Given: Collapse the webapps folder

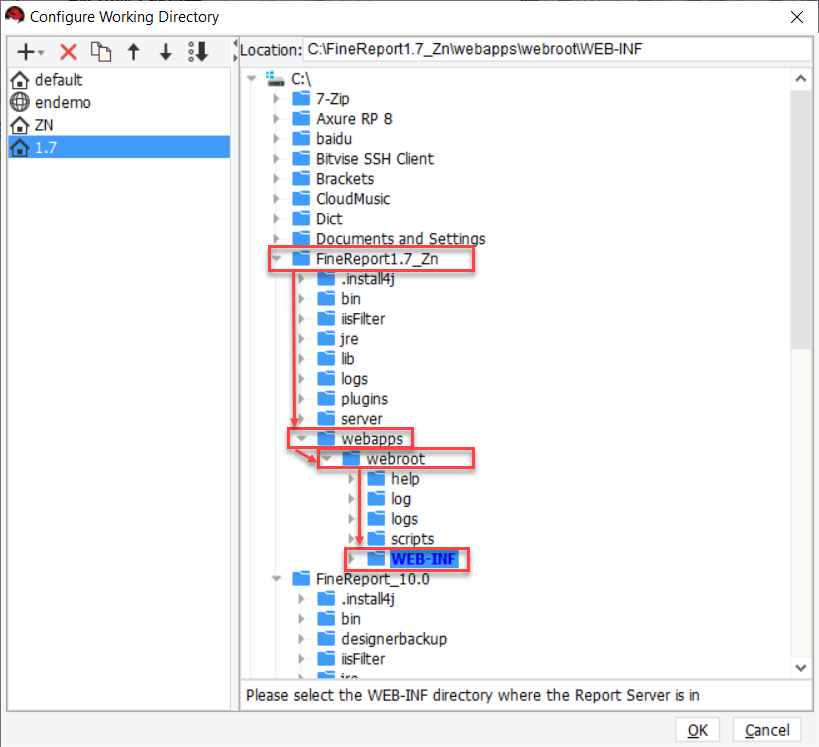Looking at the screenshot, I should 301,438.
